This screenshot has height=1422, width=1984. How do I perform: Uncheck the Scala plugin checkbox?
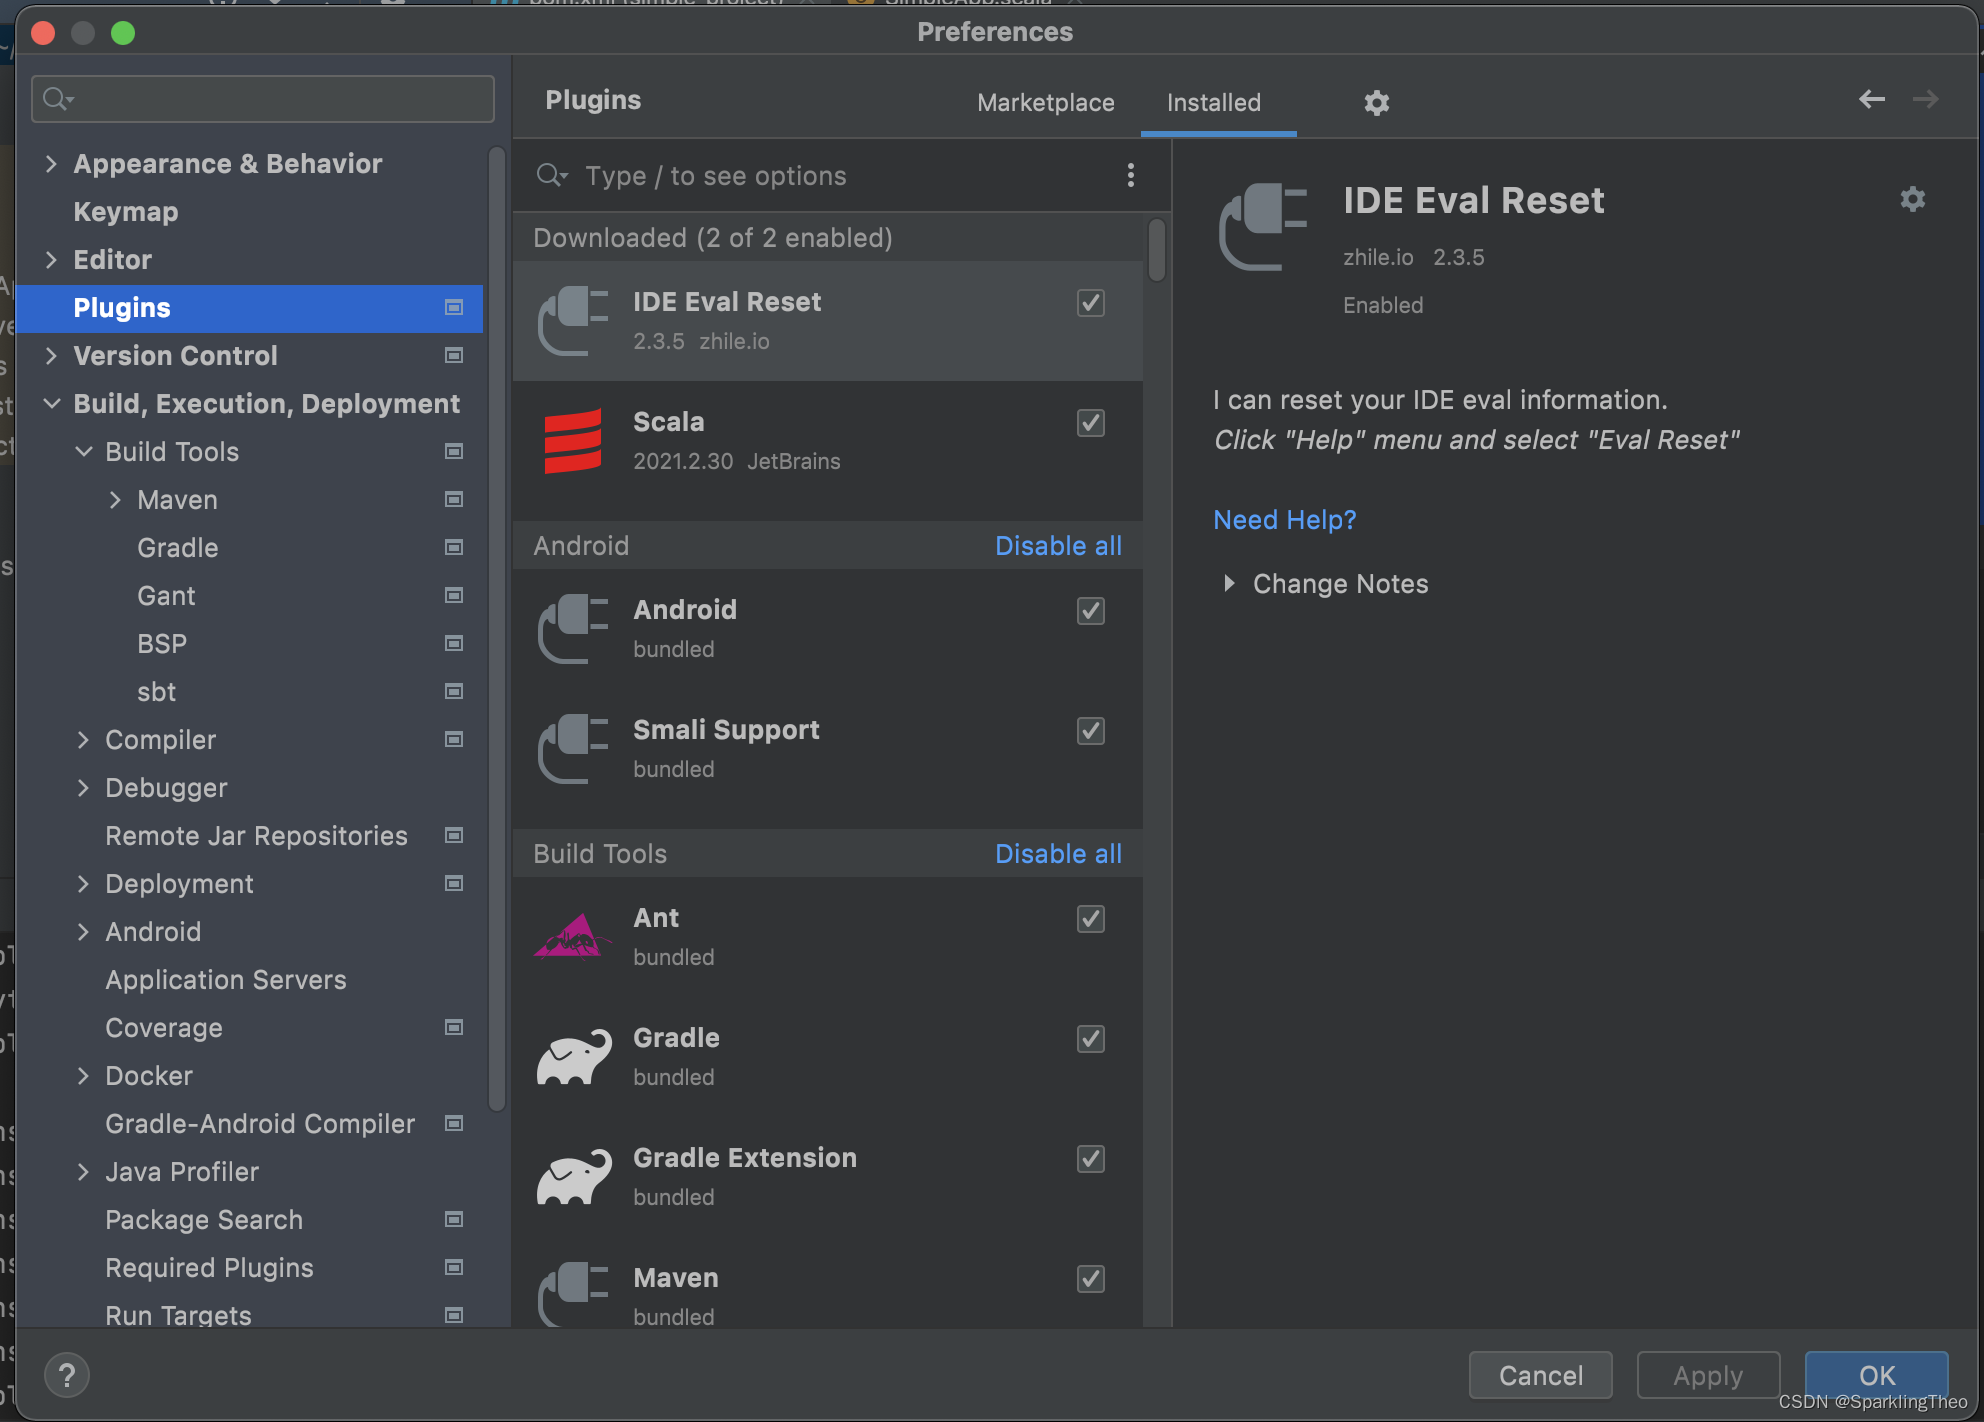1090,423
